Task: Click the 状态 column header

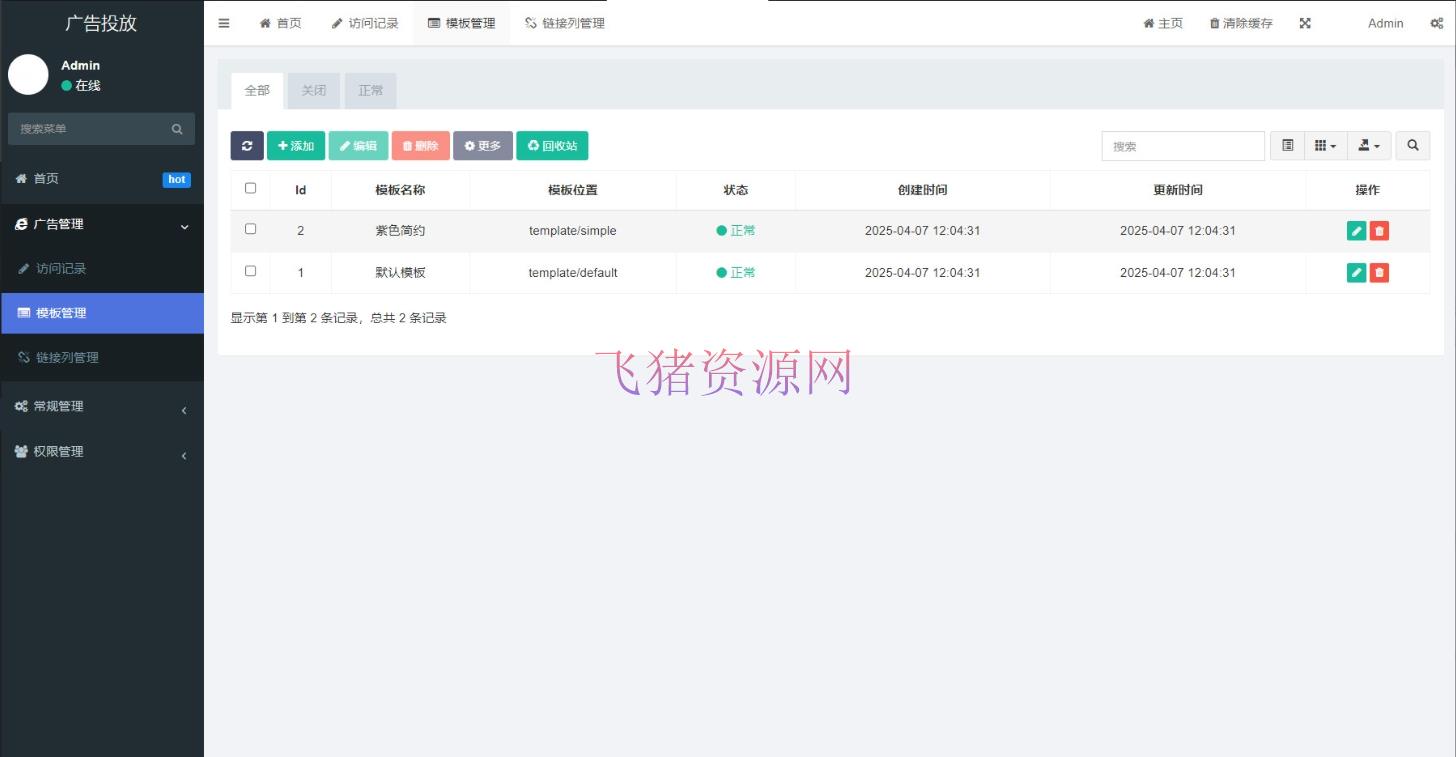Action: point(735,190)
